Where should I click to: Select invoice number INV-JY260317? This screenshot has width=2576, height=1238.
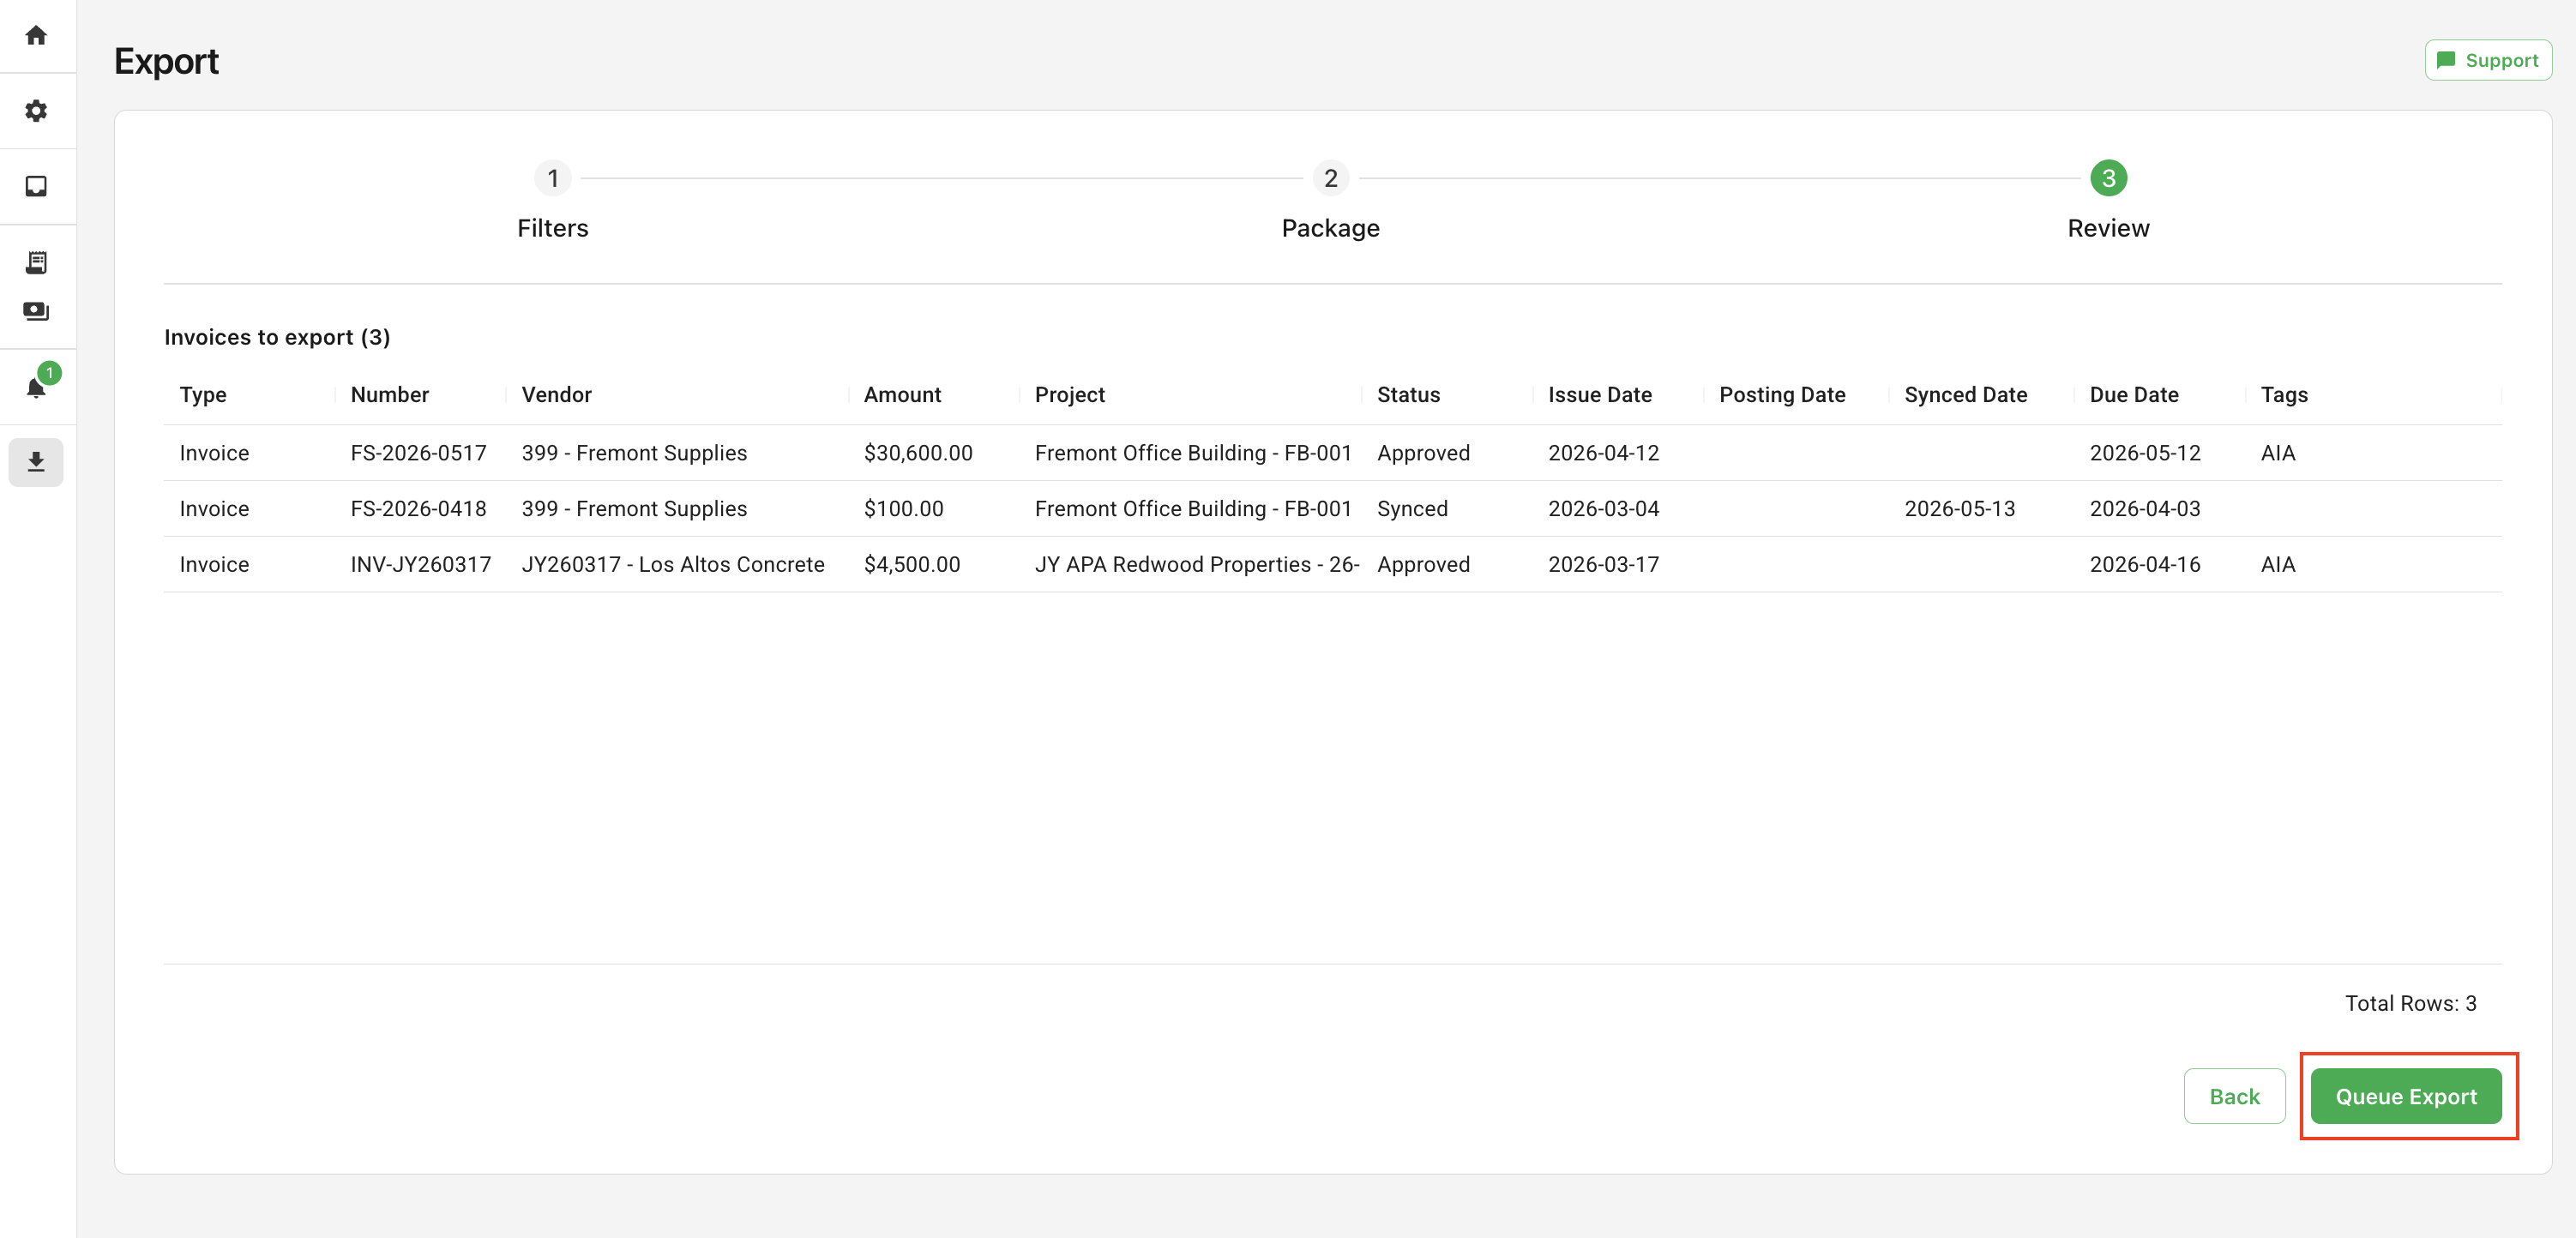[420, 565]
